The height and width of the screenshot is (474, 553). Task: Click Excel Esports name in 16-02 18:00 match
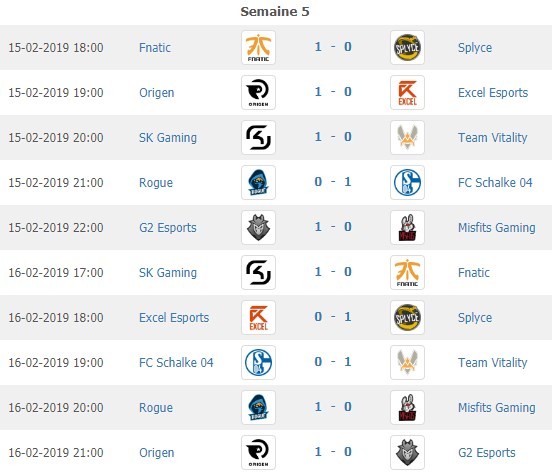coord(174,318)
